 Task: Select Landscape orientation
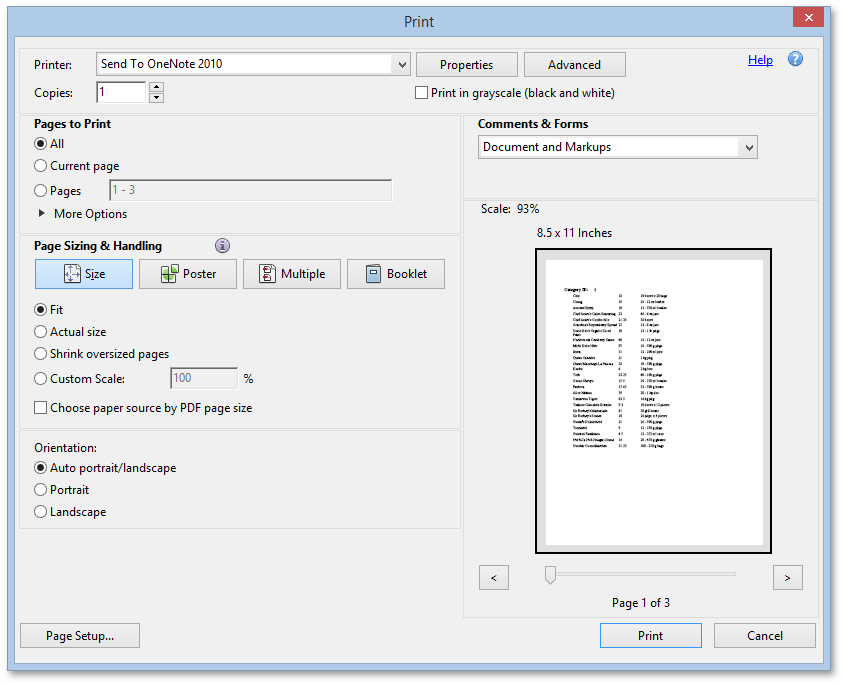(x=39, y=511)
